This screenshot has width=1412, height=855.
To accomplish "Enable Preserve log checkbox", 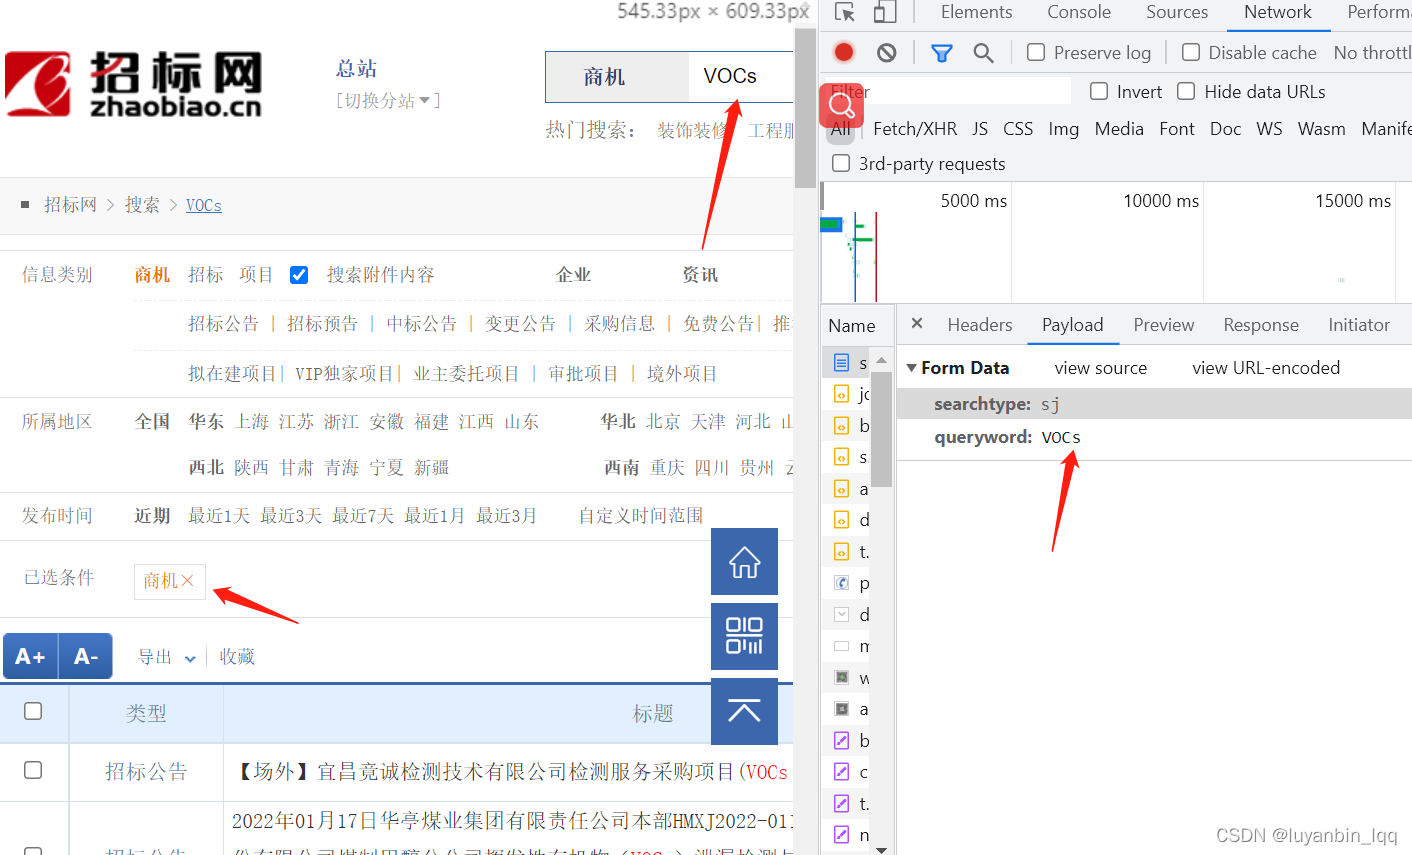I will (x=1036, y=52).
